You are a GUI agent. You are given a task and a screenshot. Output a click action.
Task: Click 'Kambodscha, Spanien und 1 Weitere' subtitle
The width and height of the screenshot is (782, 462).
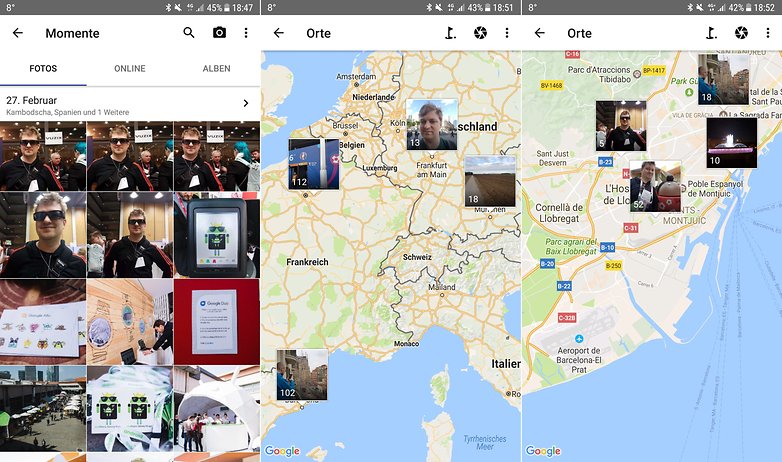[x=67, y=112]
